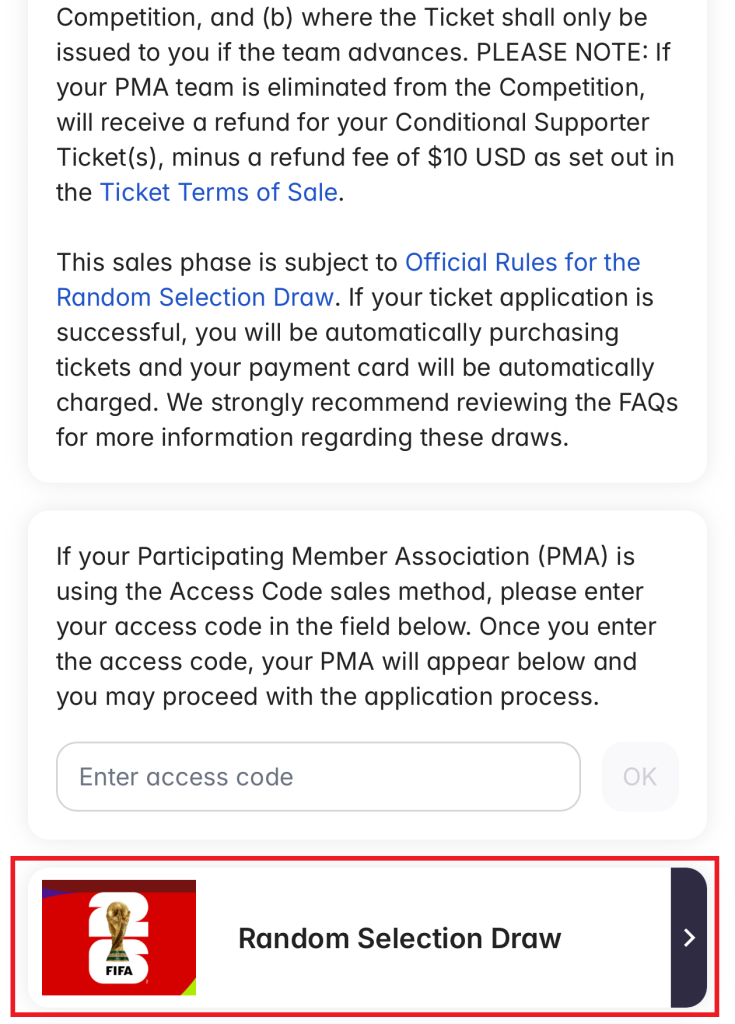Open the Official Rules for the Random Selection Draw link
The image size is (735, 1024).
[522, 262]
